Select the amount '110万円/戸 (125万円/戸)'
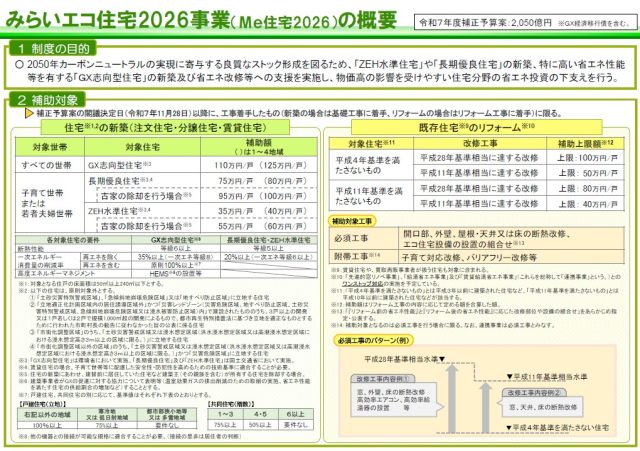Viewport: 640px width, 451px height. coord(260,165)
